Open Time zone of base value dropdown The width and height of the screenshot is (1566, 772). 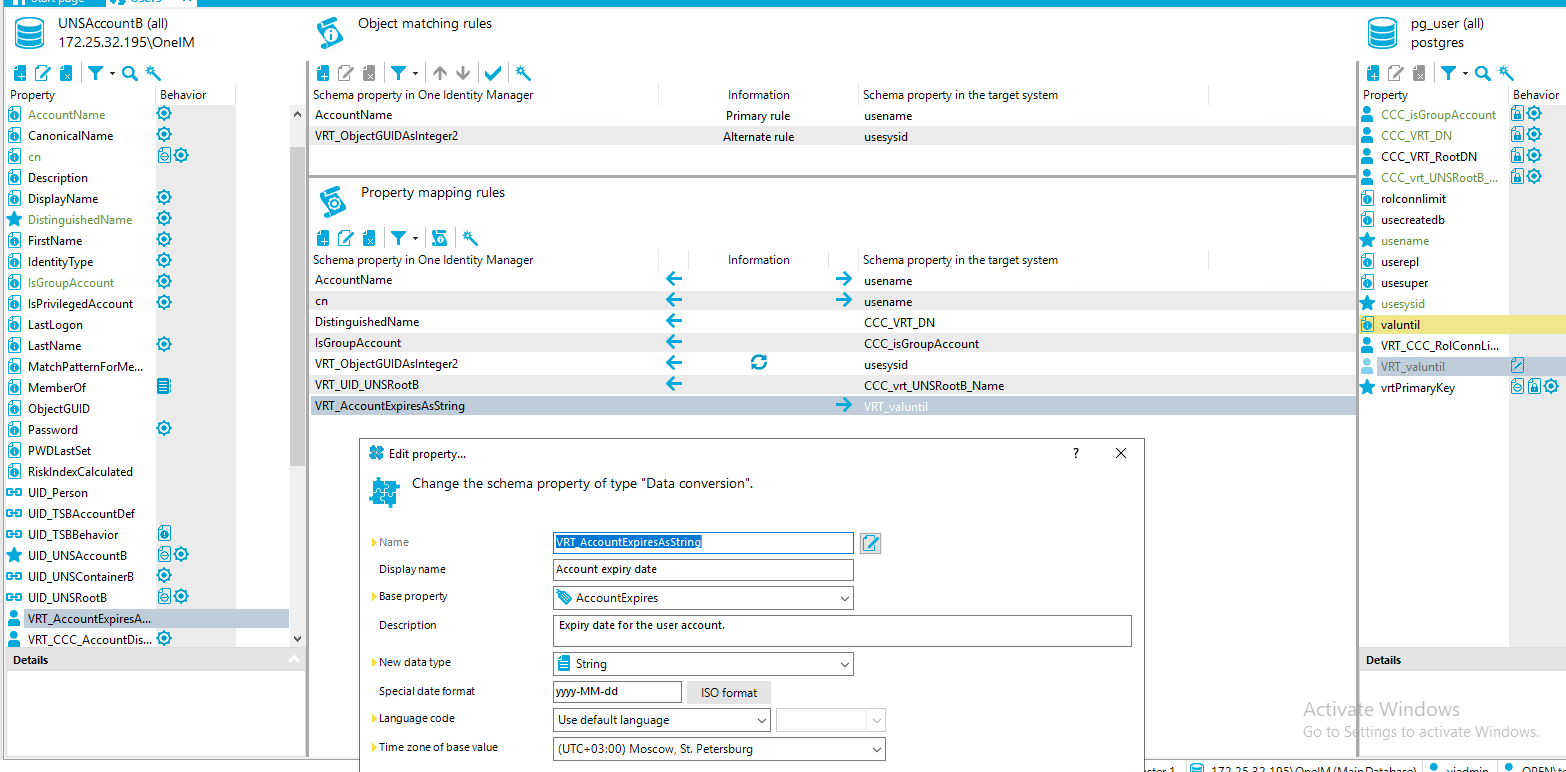[x=876, y=749]
